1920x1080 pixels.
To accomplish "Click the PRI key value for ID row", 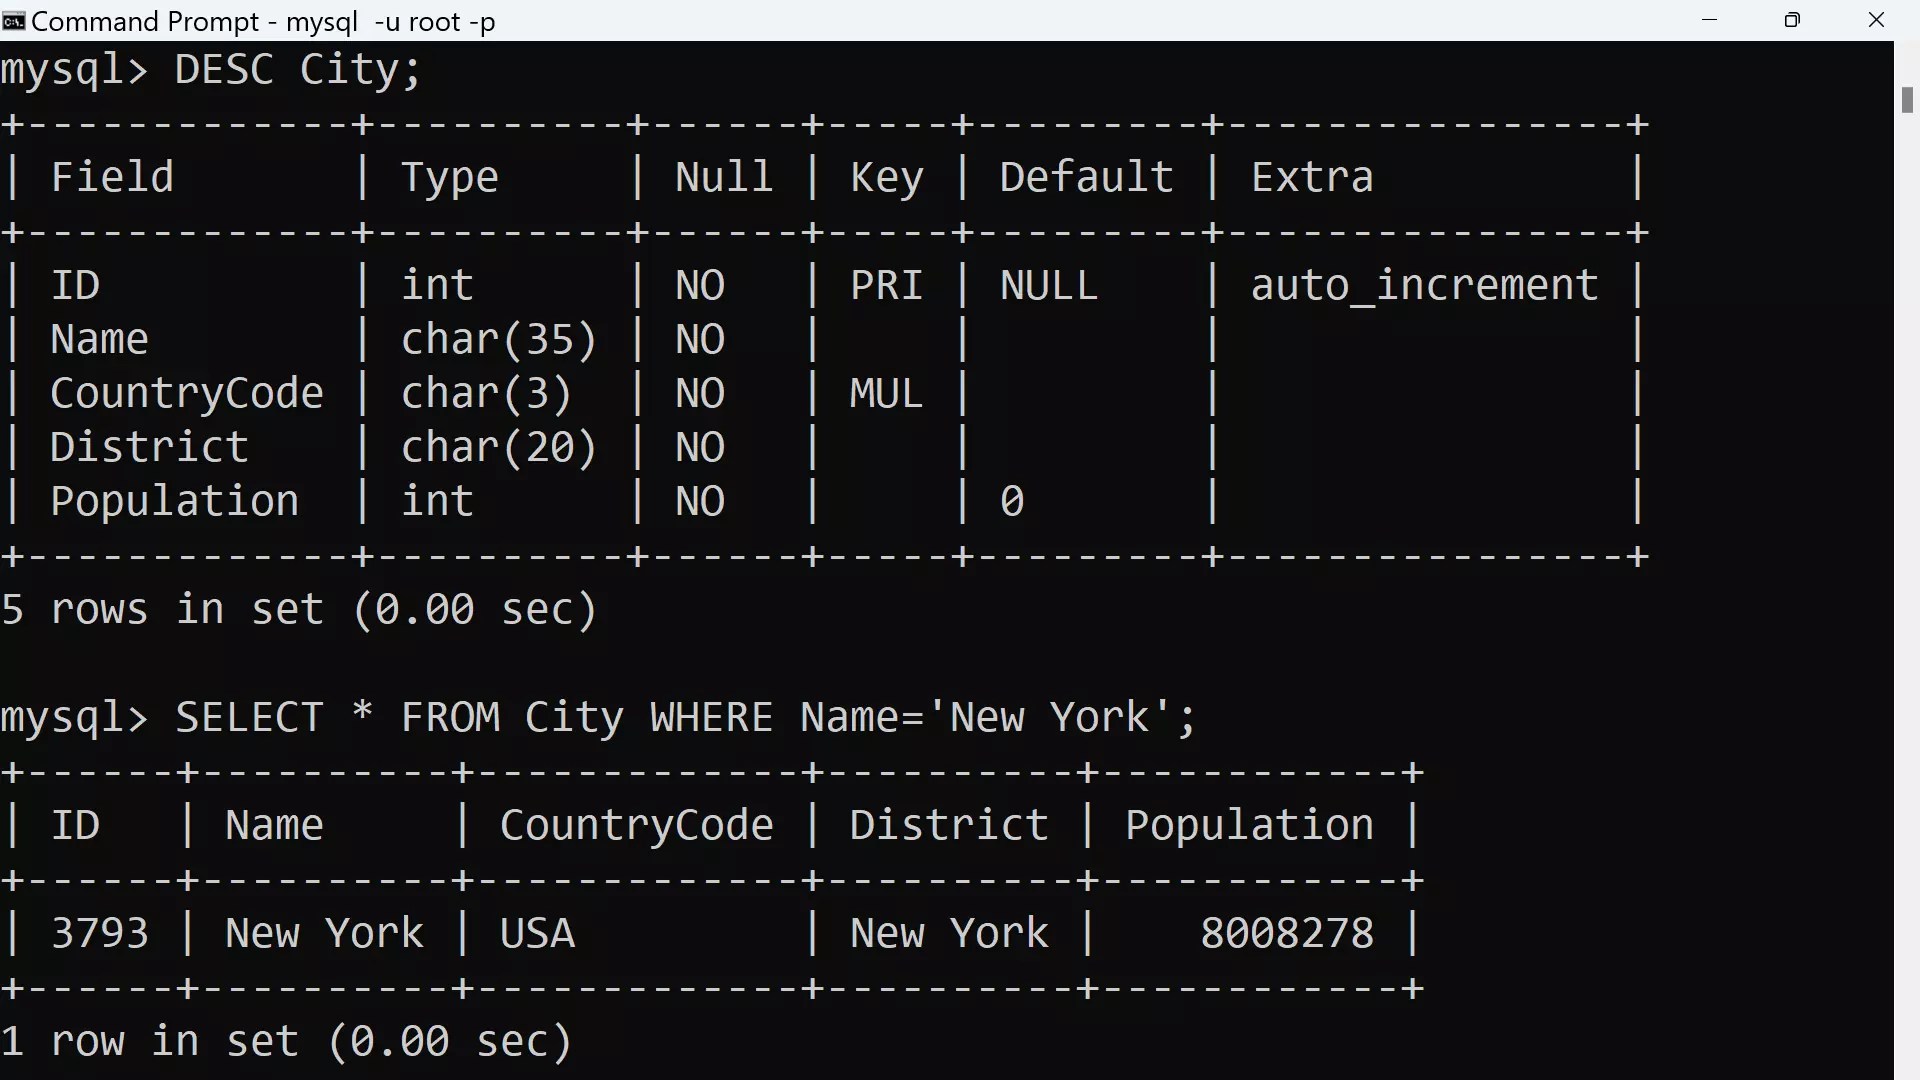I will [x=886, y=284].
